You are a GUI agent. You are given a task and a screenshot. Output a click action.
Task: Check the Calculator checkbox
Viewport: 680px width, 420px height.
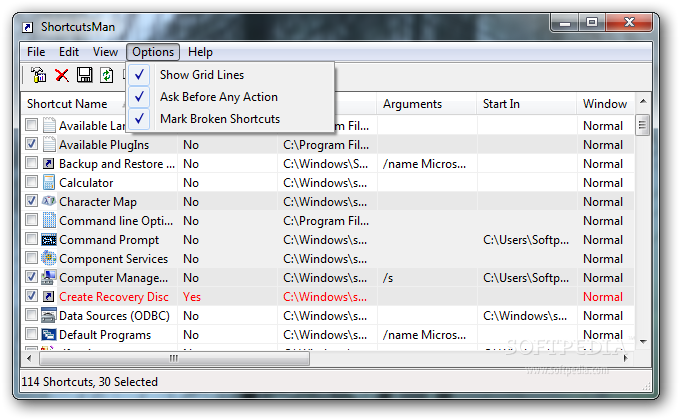coord(31,181)
